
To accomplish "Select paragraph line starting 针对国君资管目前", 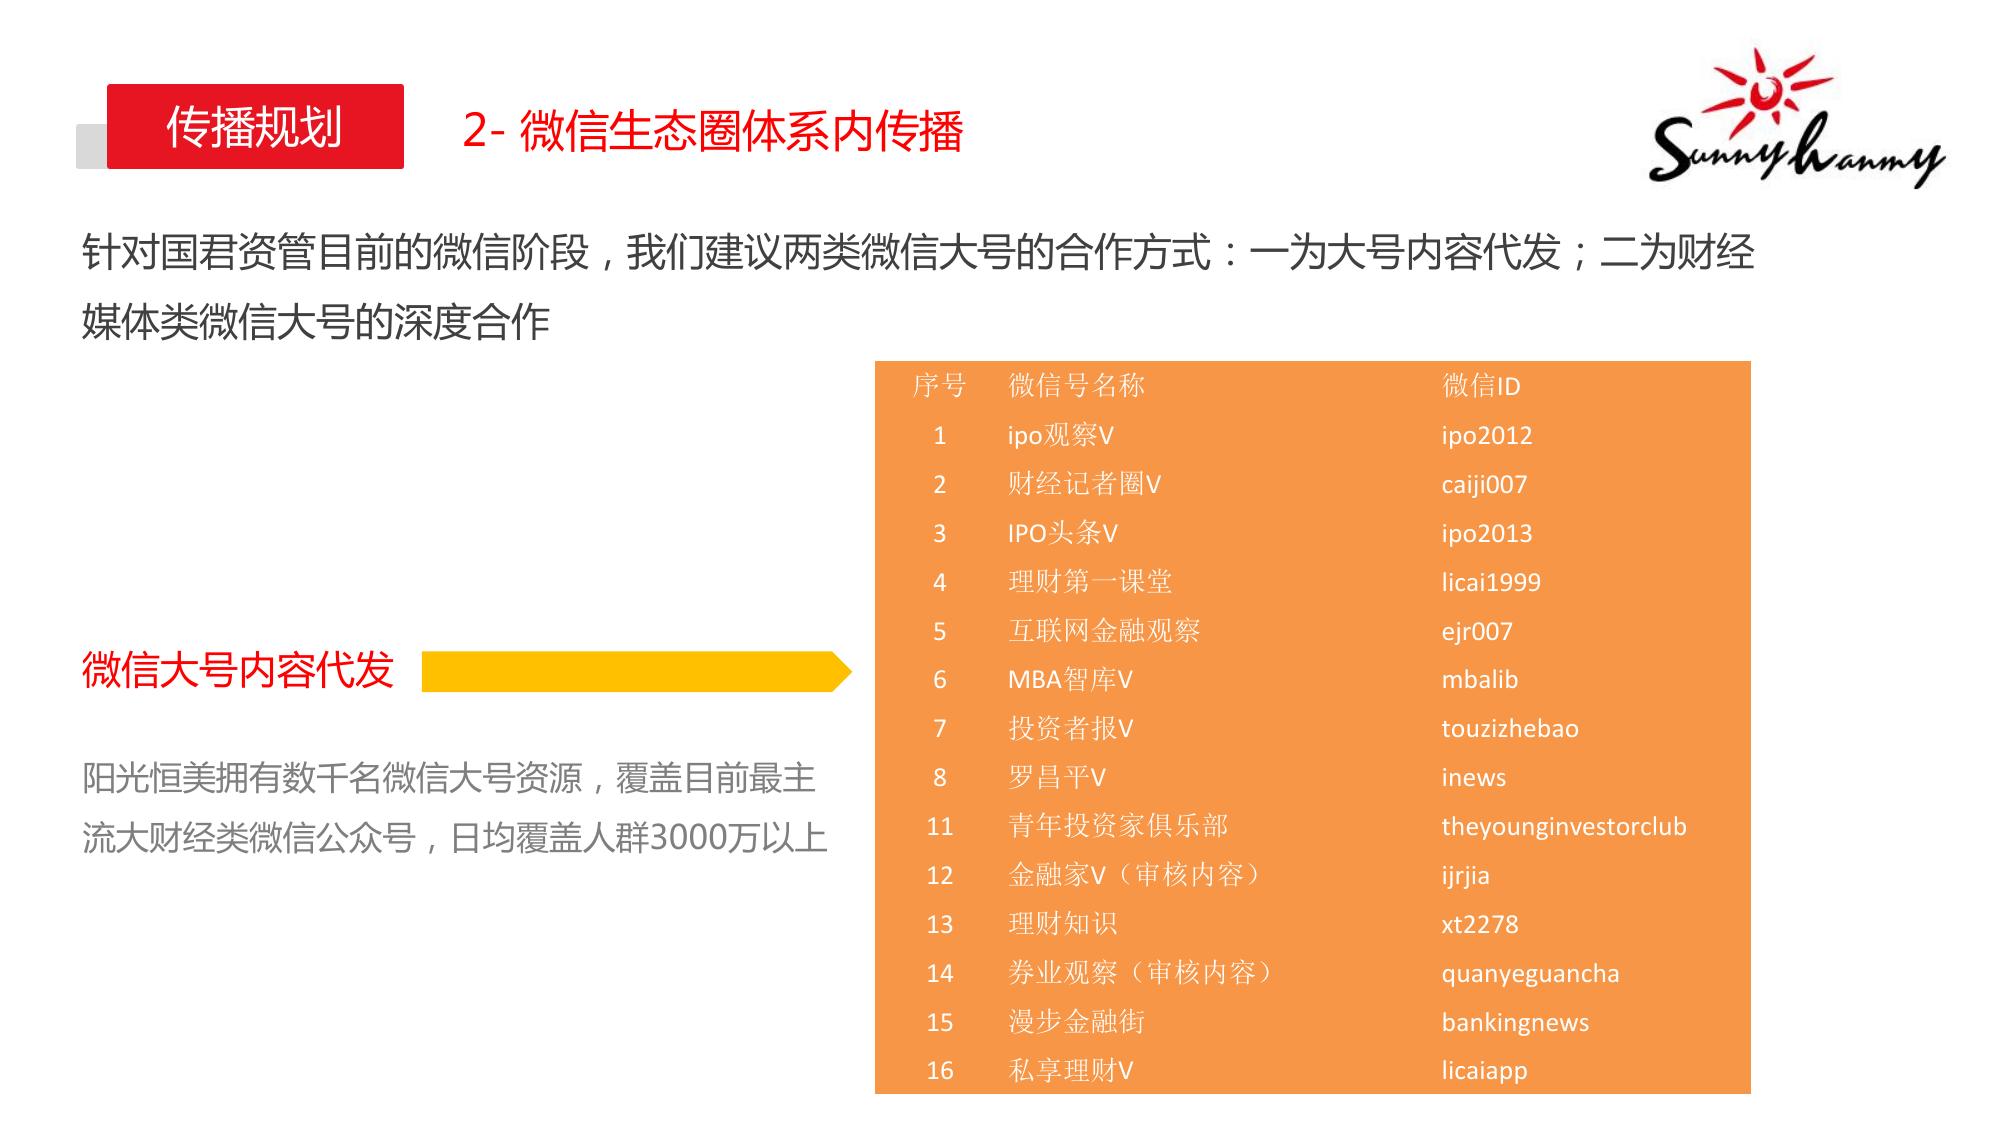I will [918, 252].
